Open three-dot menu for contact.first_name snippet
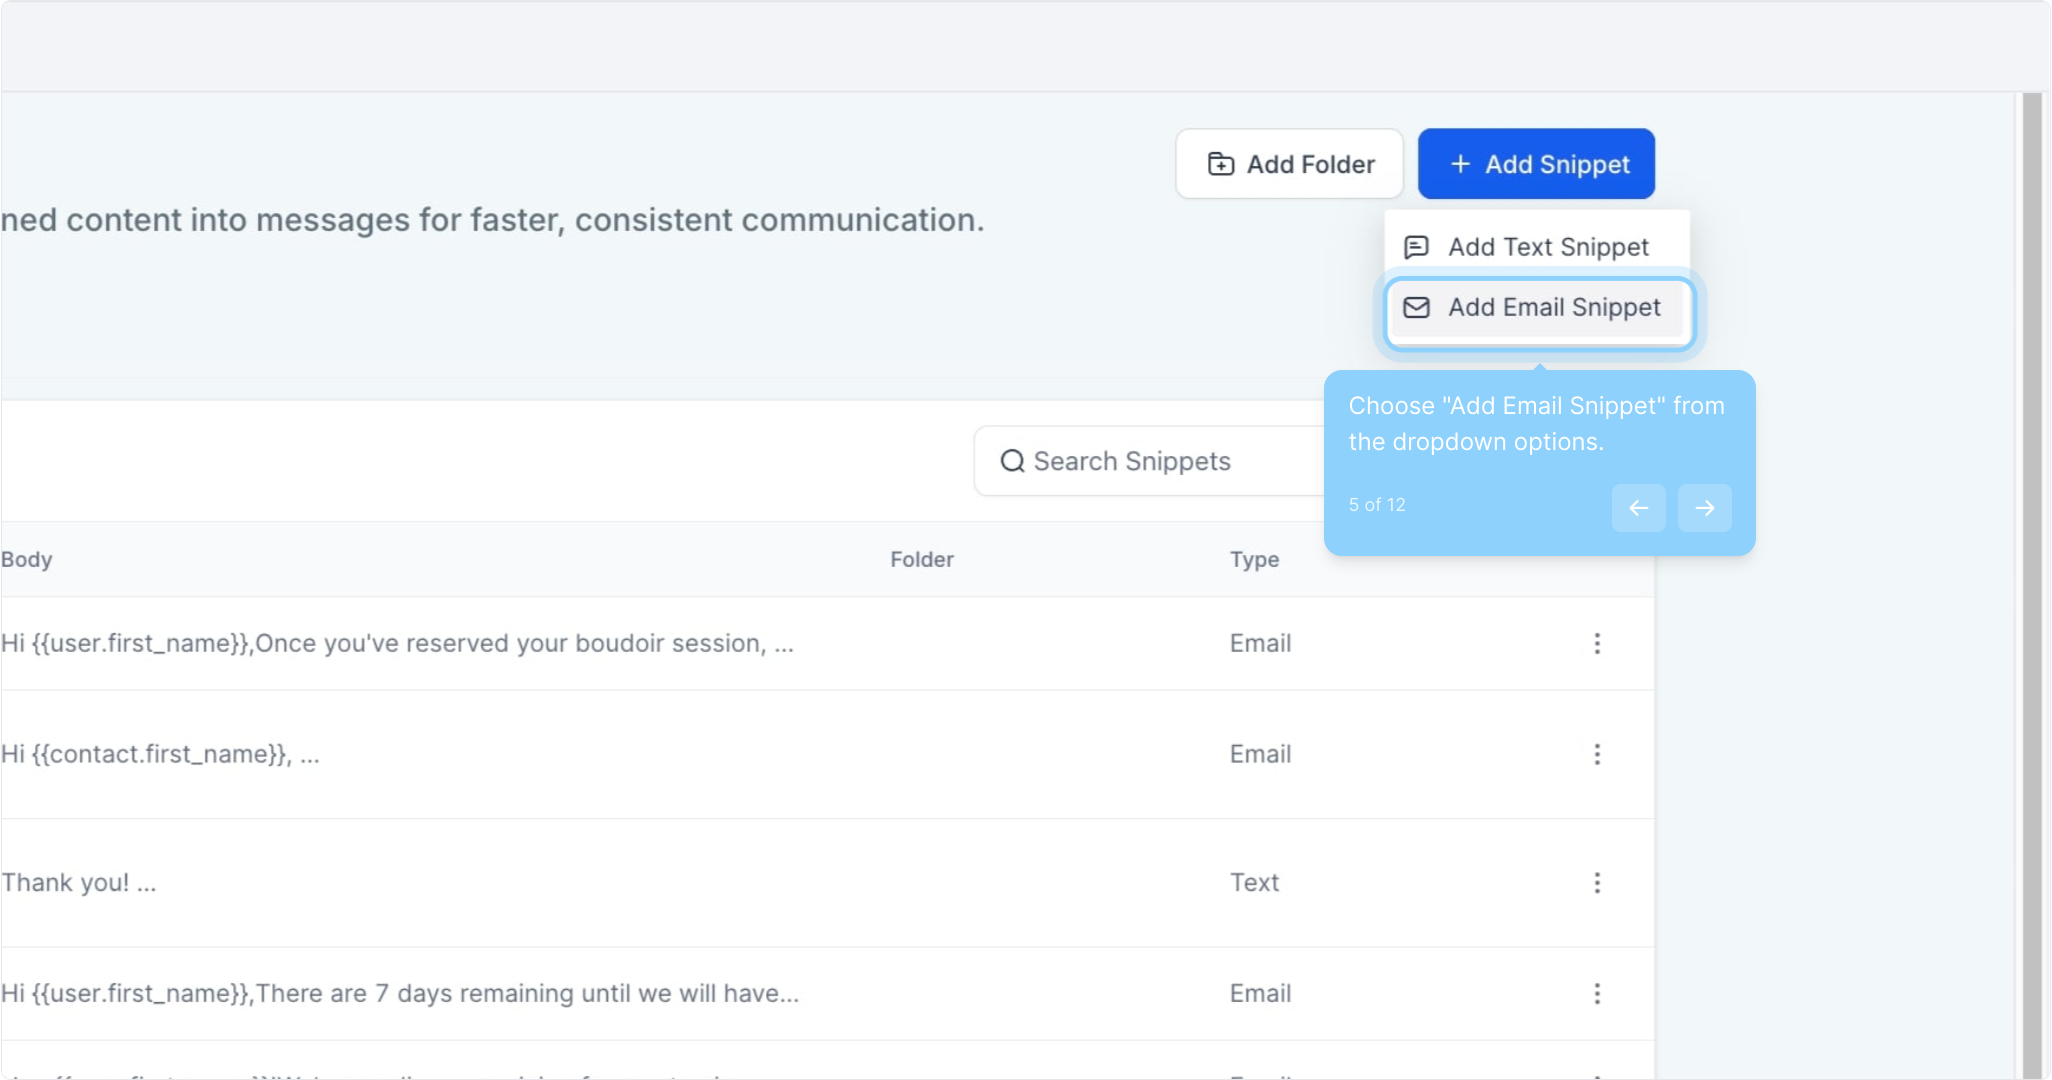Viewport: 2052px width, 1080px height. (1597, 754)
